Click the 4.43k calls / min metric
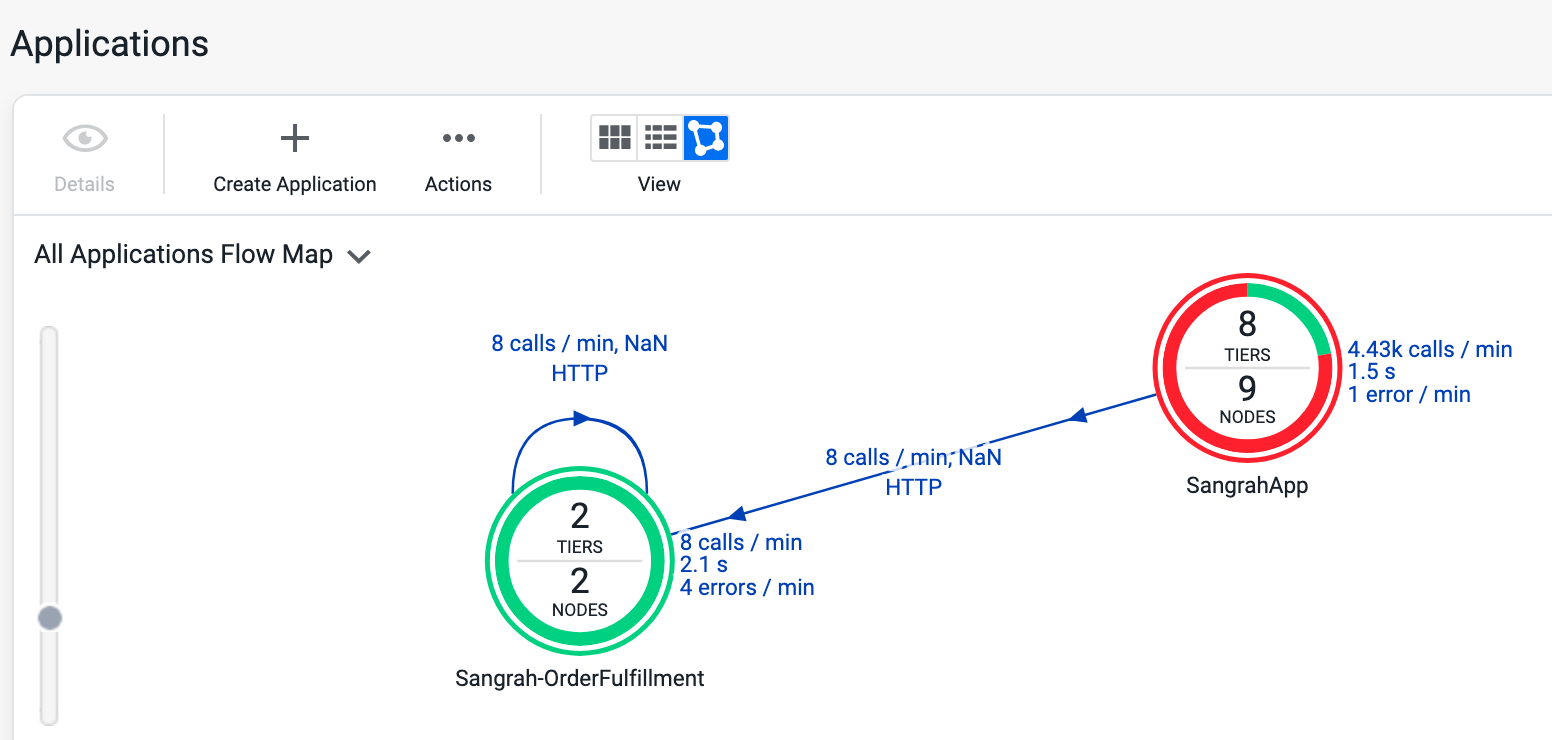This screenshot has width=1552, height=740. point(1429,350)
